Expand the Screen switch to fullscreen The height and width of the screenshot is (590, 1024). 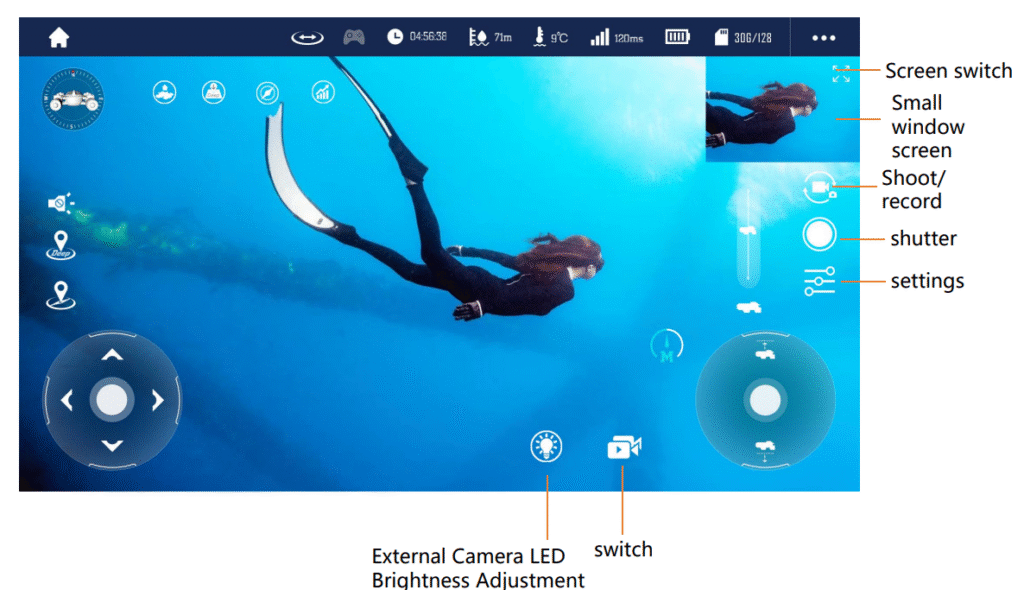(x=840, y=72)
